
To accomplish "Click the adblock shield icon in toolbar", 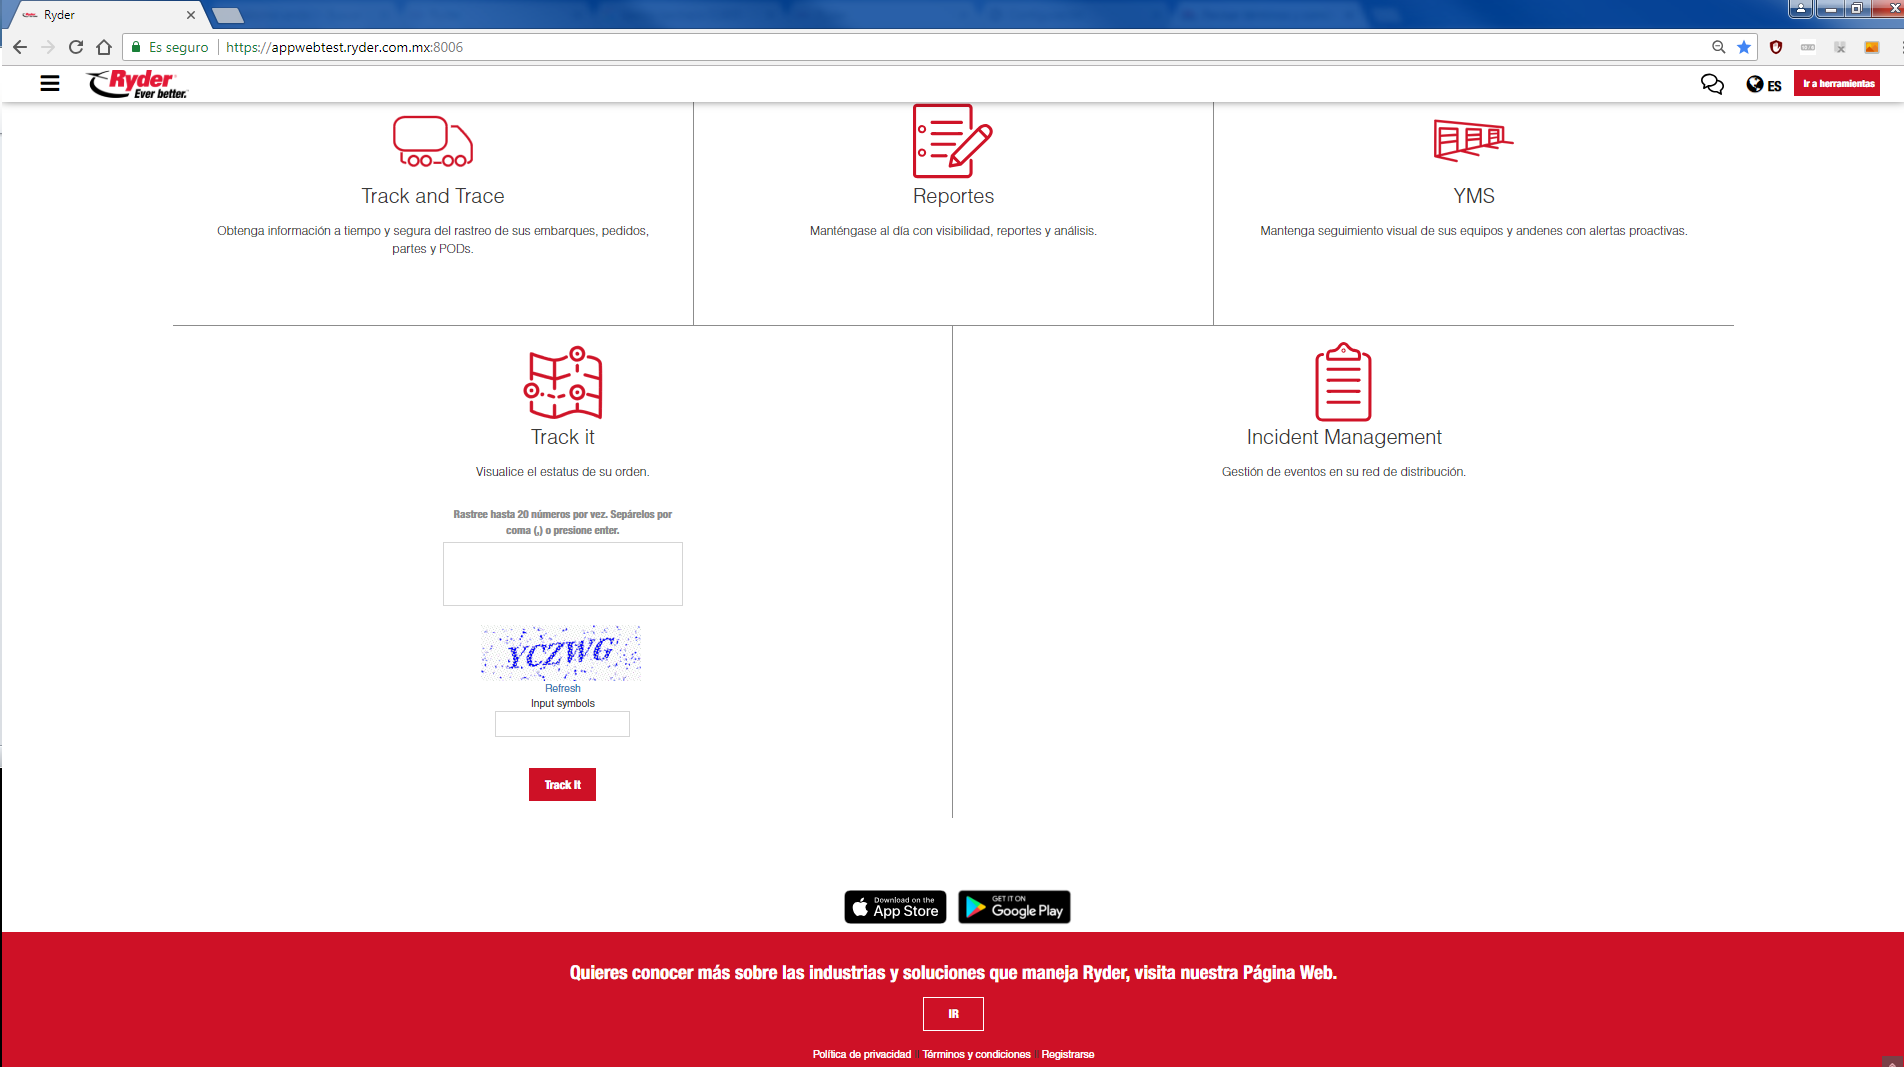I will [x=1776, y=47].
